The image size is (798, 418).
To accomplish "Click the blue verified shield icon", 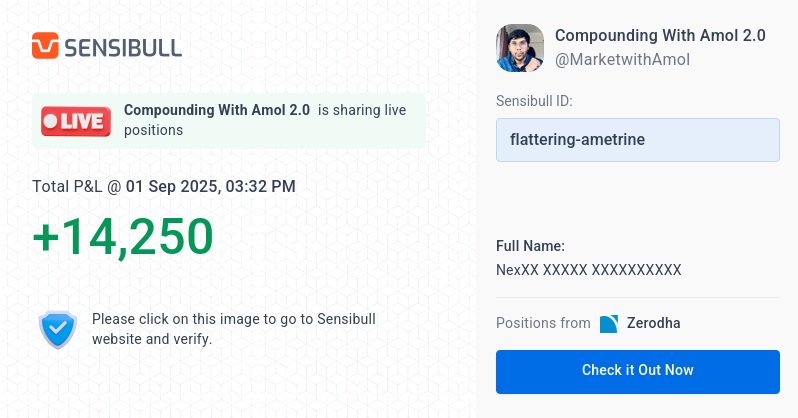I will tap(58, 329).
